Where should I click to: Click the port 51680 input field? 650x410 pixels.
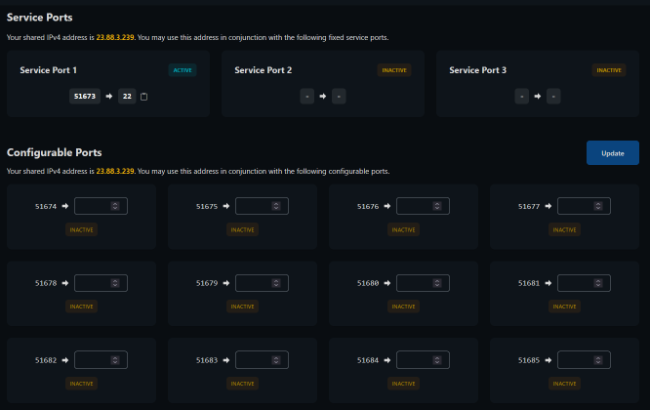coord(416,283)
